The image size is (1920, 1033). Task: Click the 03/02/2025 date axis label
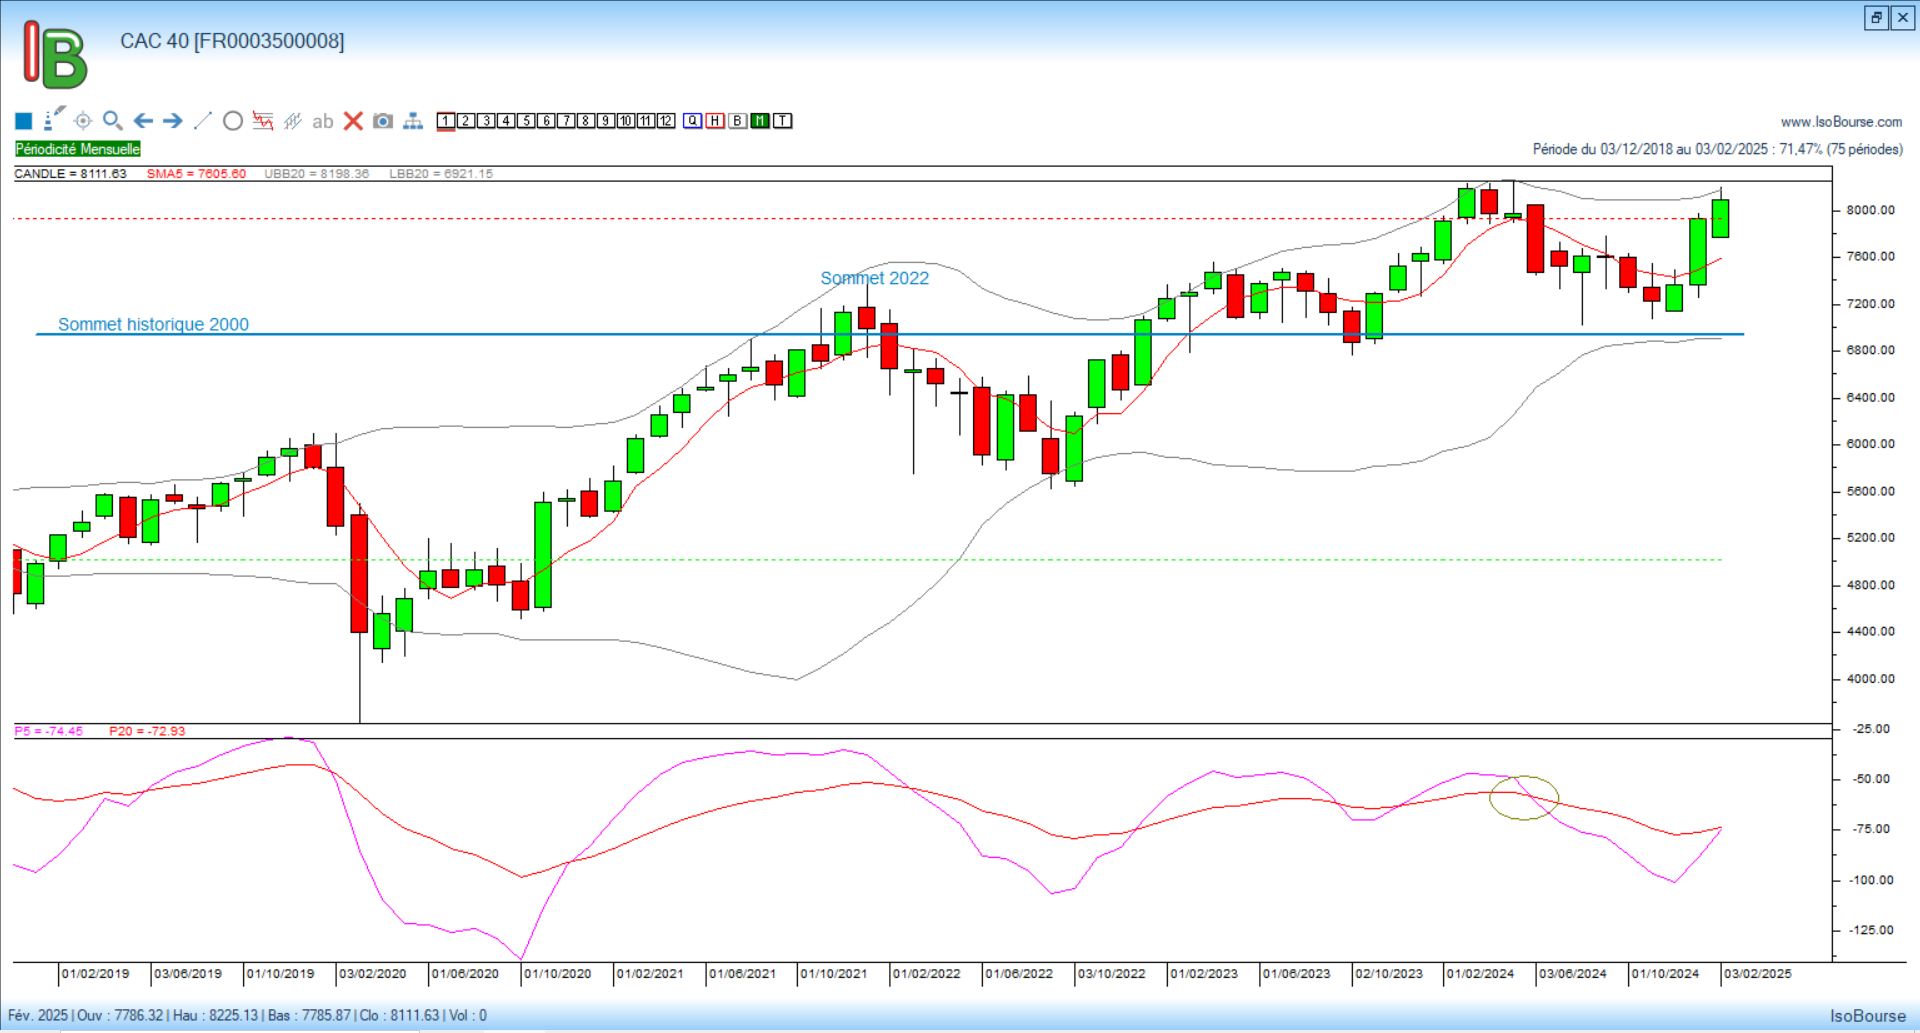pos(1757,973)
